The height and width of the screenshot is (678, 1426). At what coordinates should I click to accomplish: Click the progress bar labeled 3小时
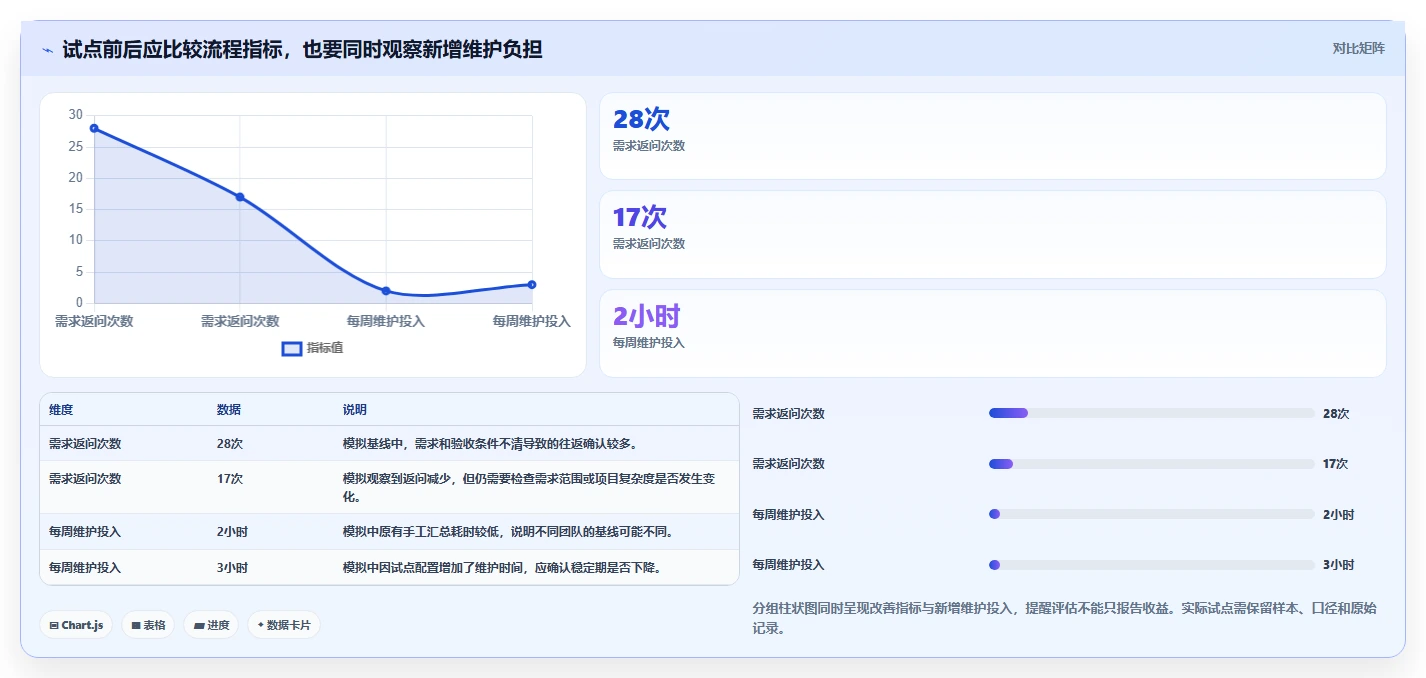click(1151, 565)
